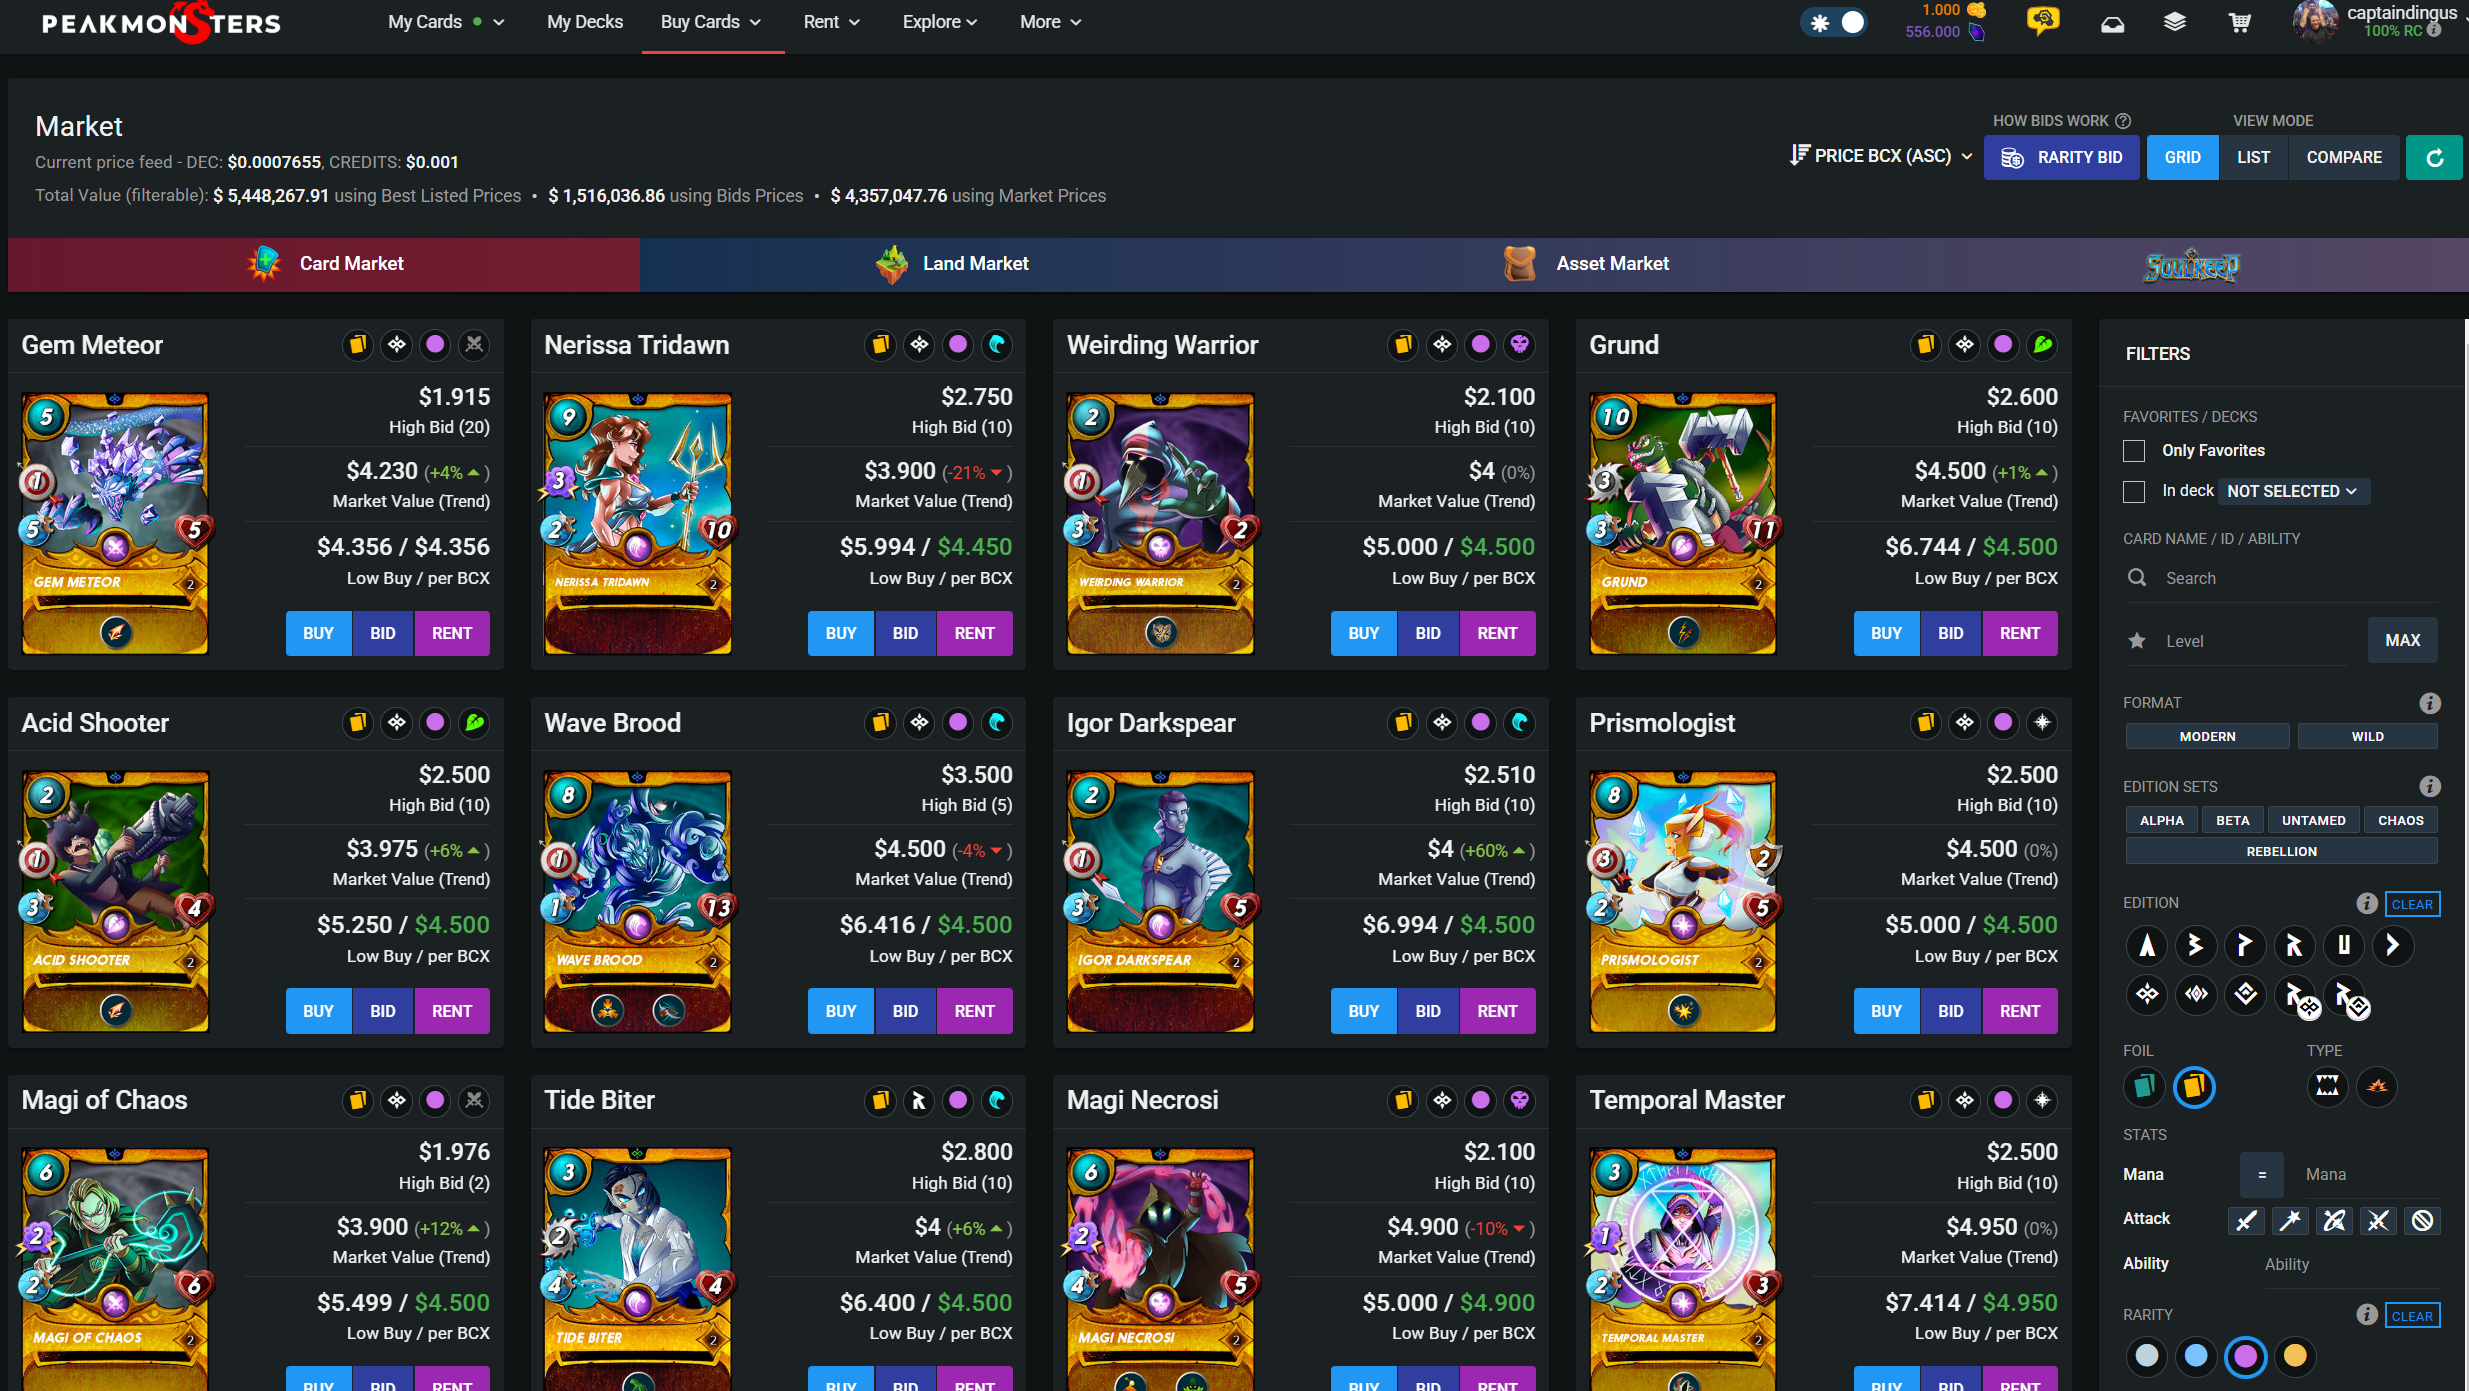This screenshot has height=1391, width=2469.
Task: Open the Mana equals operator selector
Action: coord(2261,1175)
